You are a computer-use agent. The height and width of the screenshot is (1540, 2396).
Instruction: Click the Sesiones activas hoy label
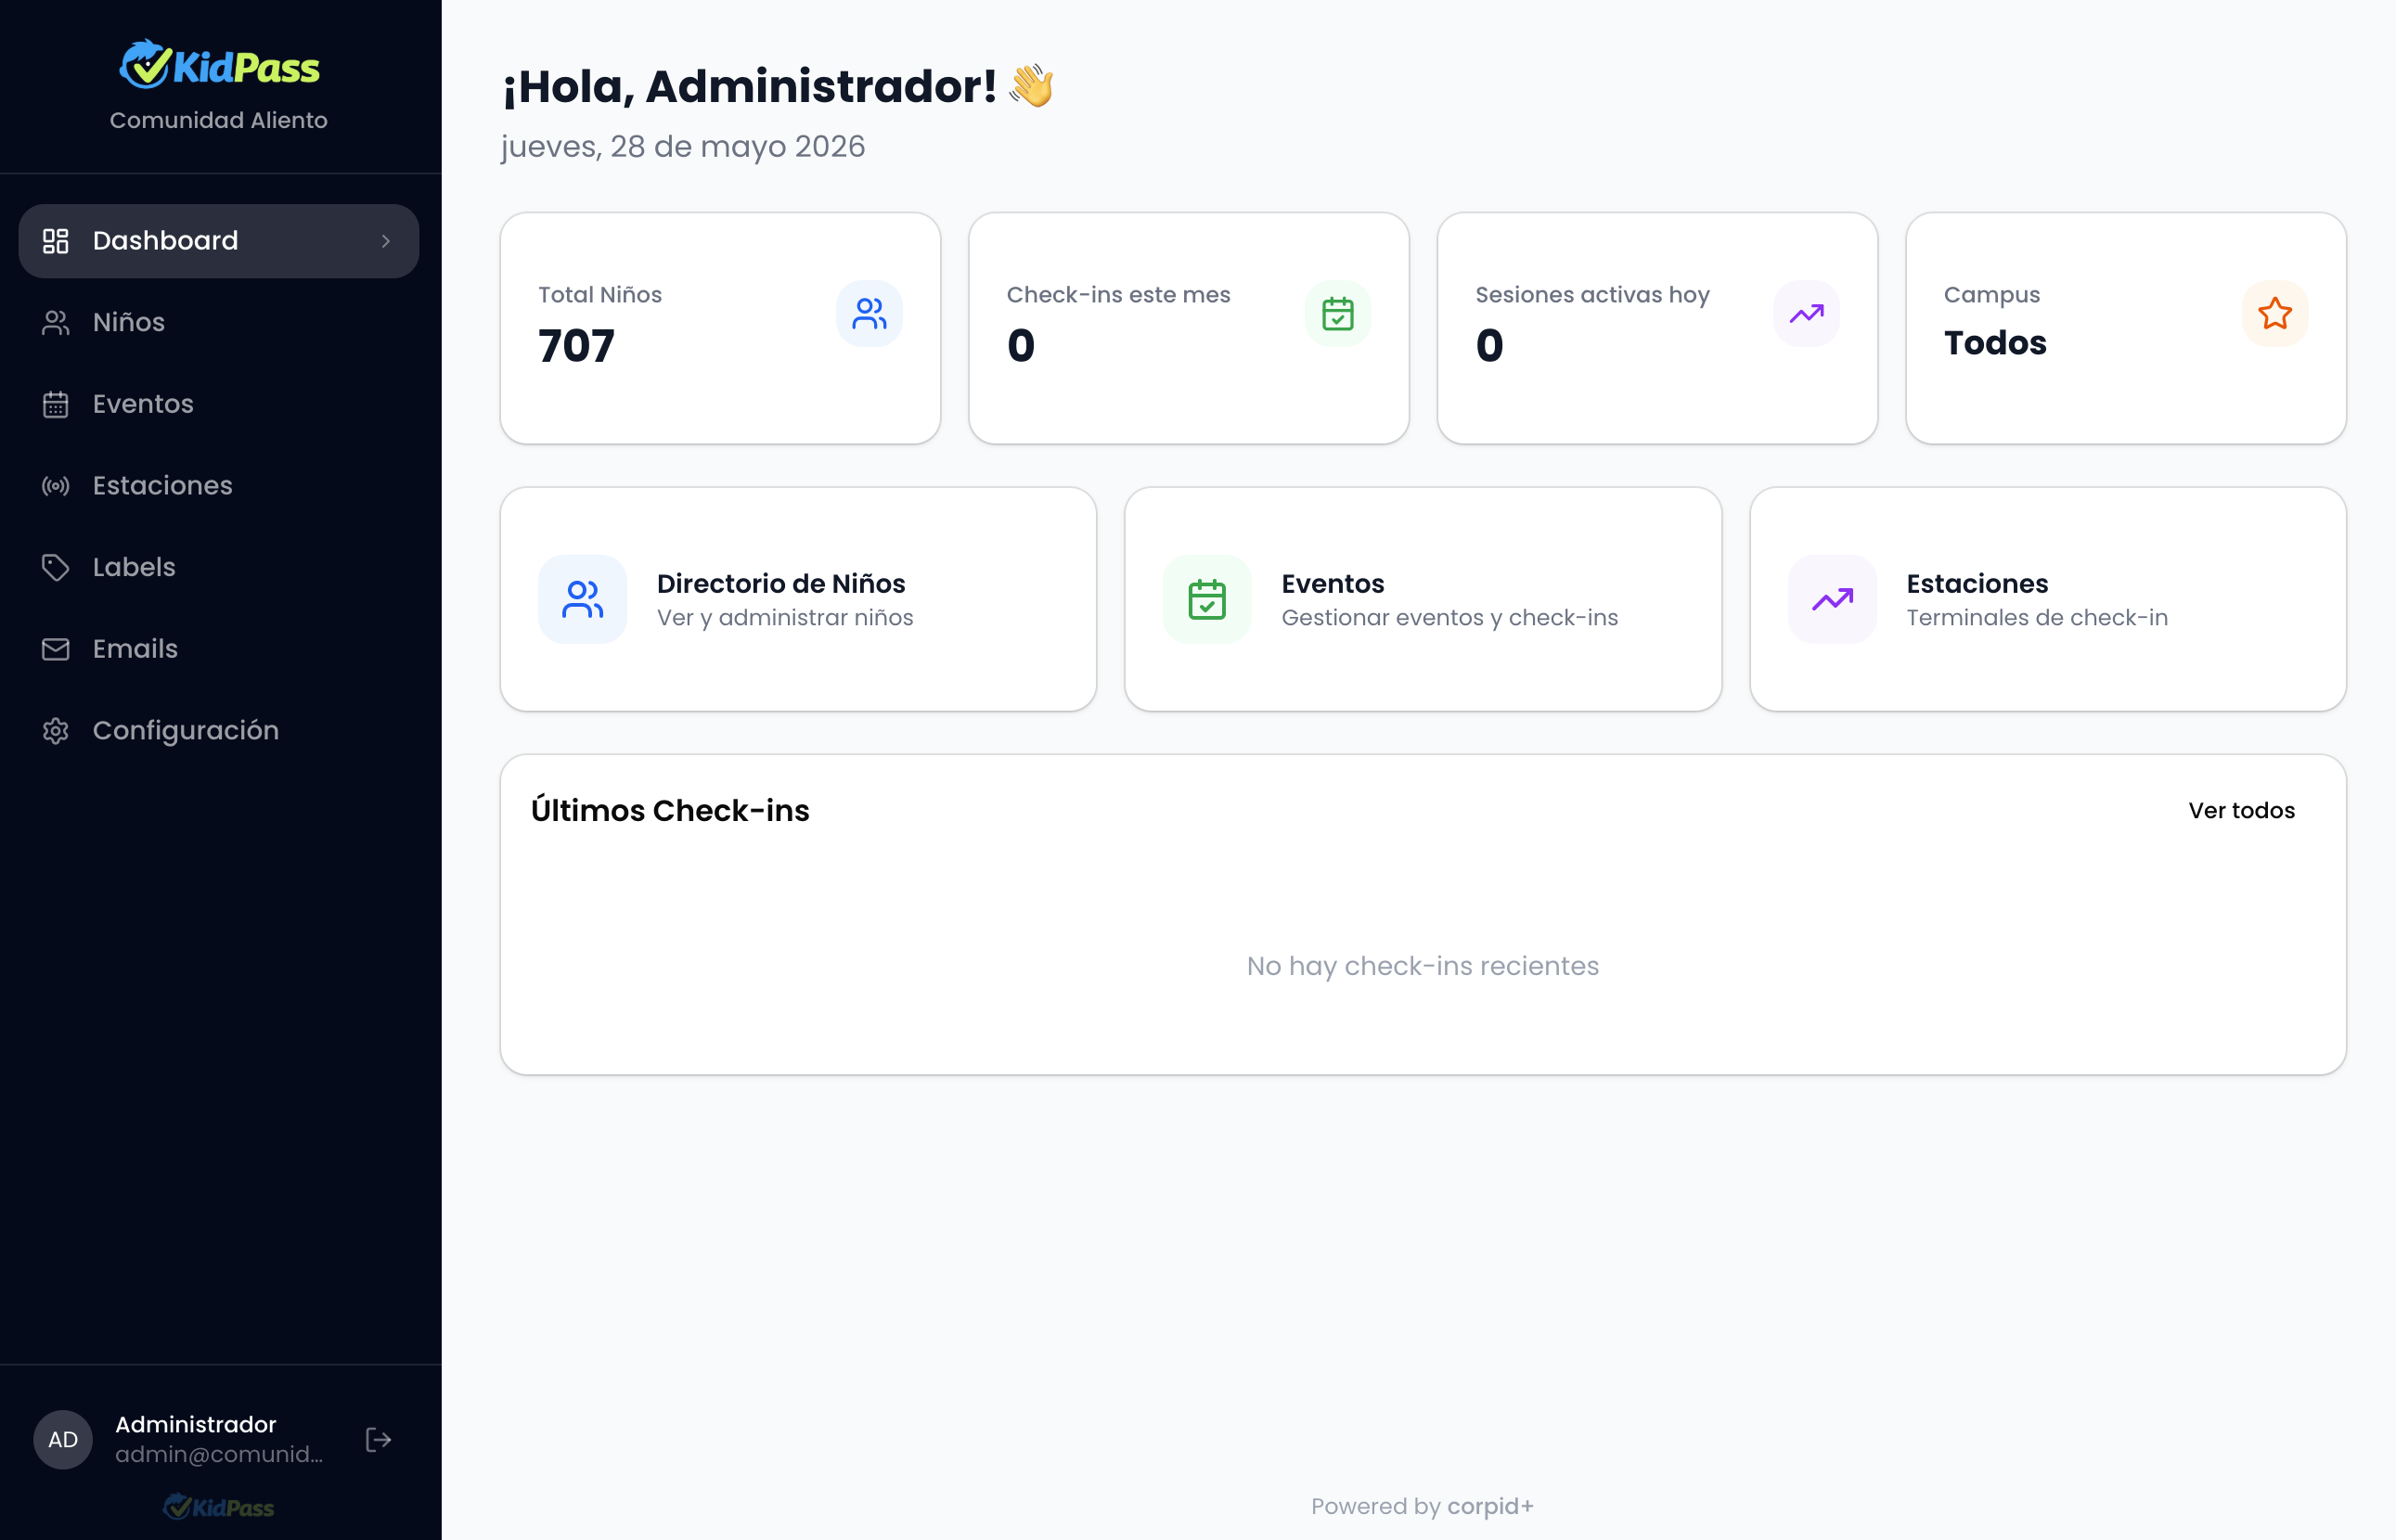tap(1592, 295)
